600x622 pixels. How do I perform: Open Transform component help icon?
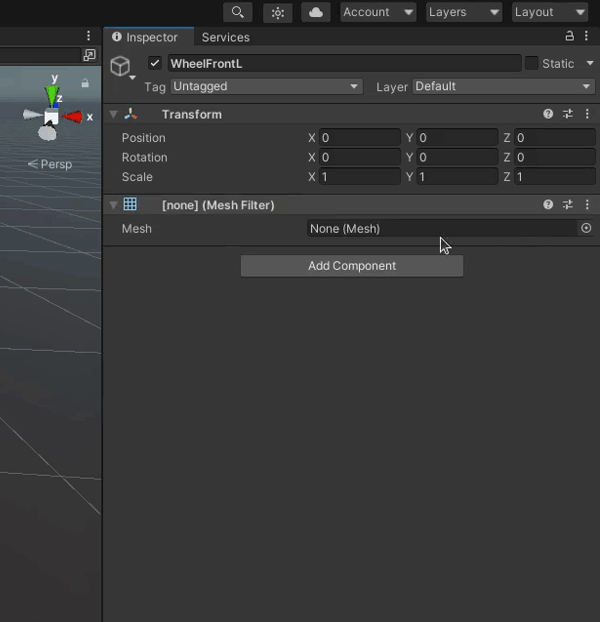pos(548,114)
